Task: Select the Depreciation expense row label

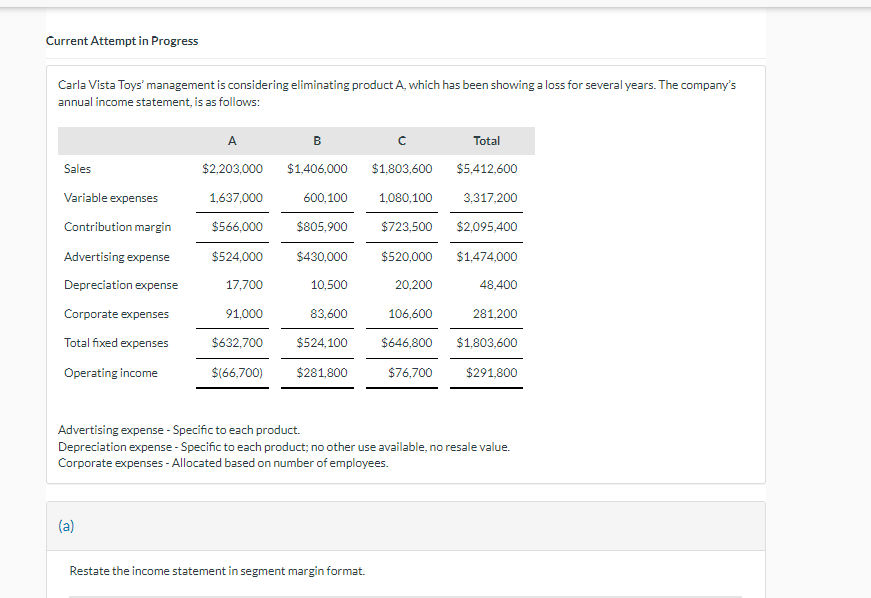Action: tap(121, 285)
